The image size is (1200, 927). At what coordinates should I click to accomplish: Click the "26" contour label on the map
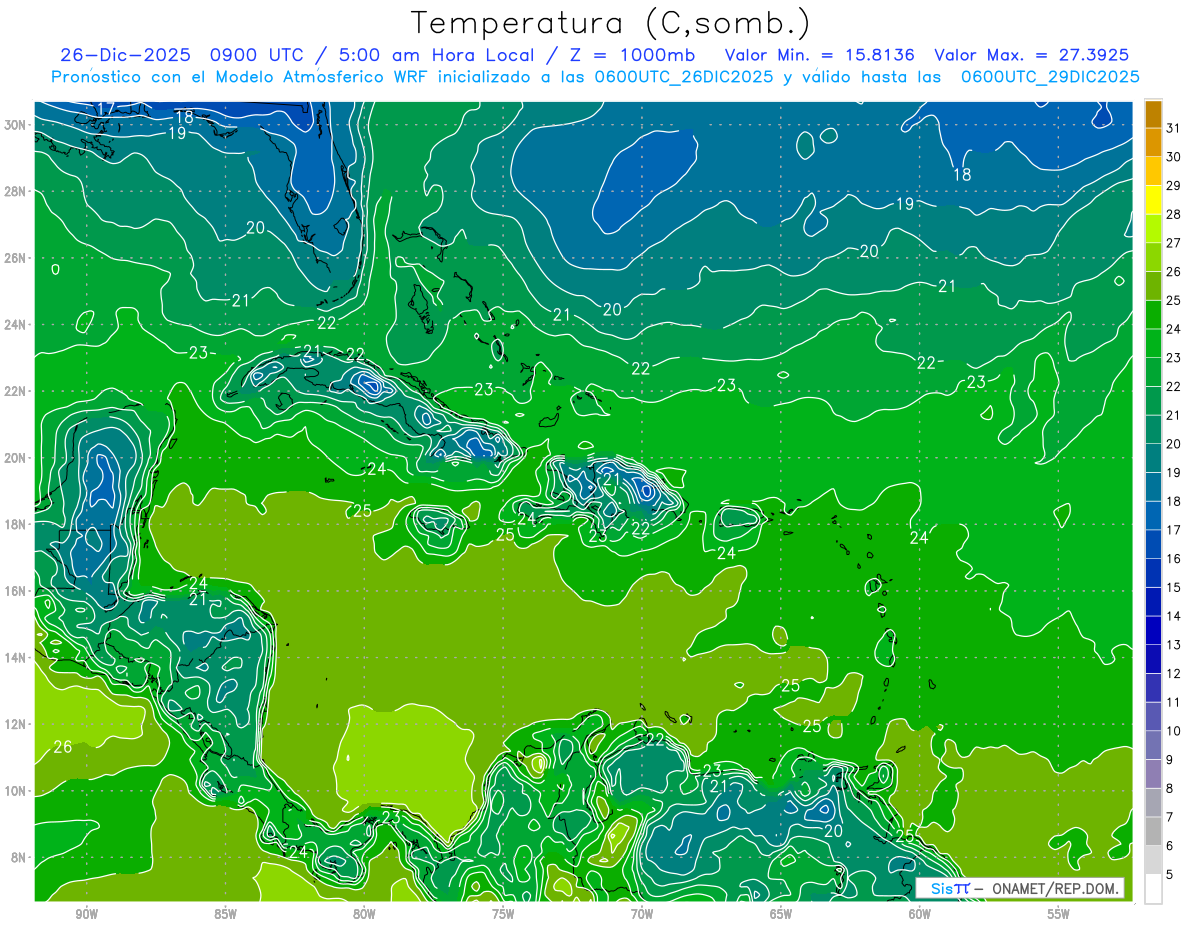pos(63,747)
